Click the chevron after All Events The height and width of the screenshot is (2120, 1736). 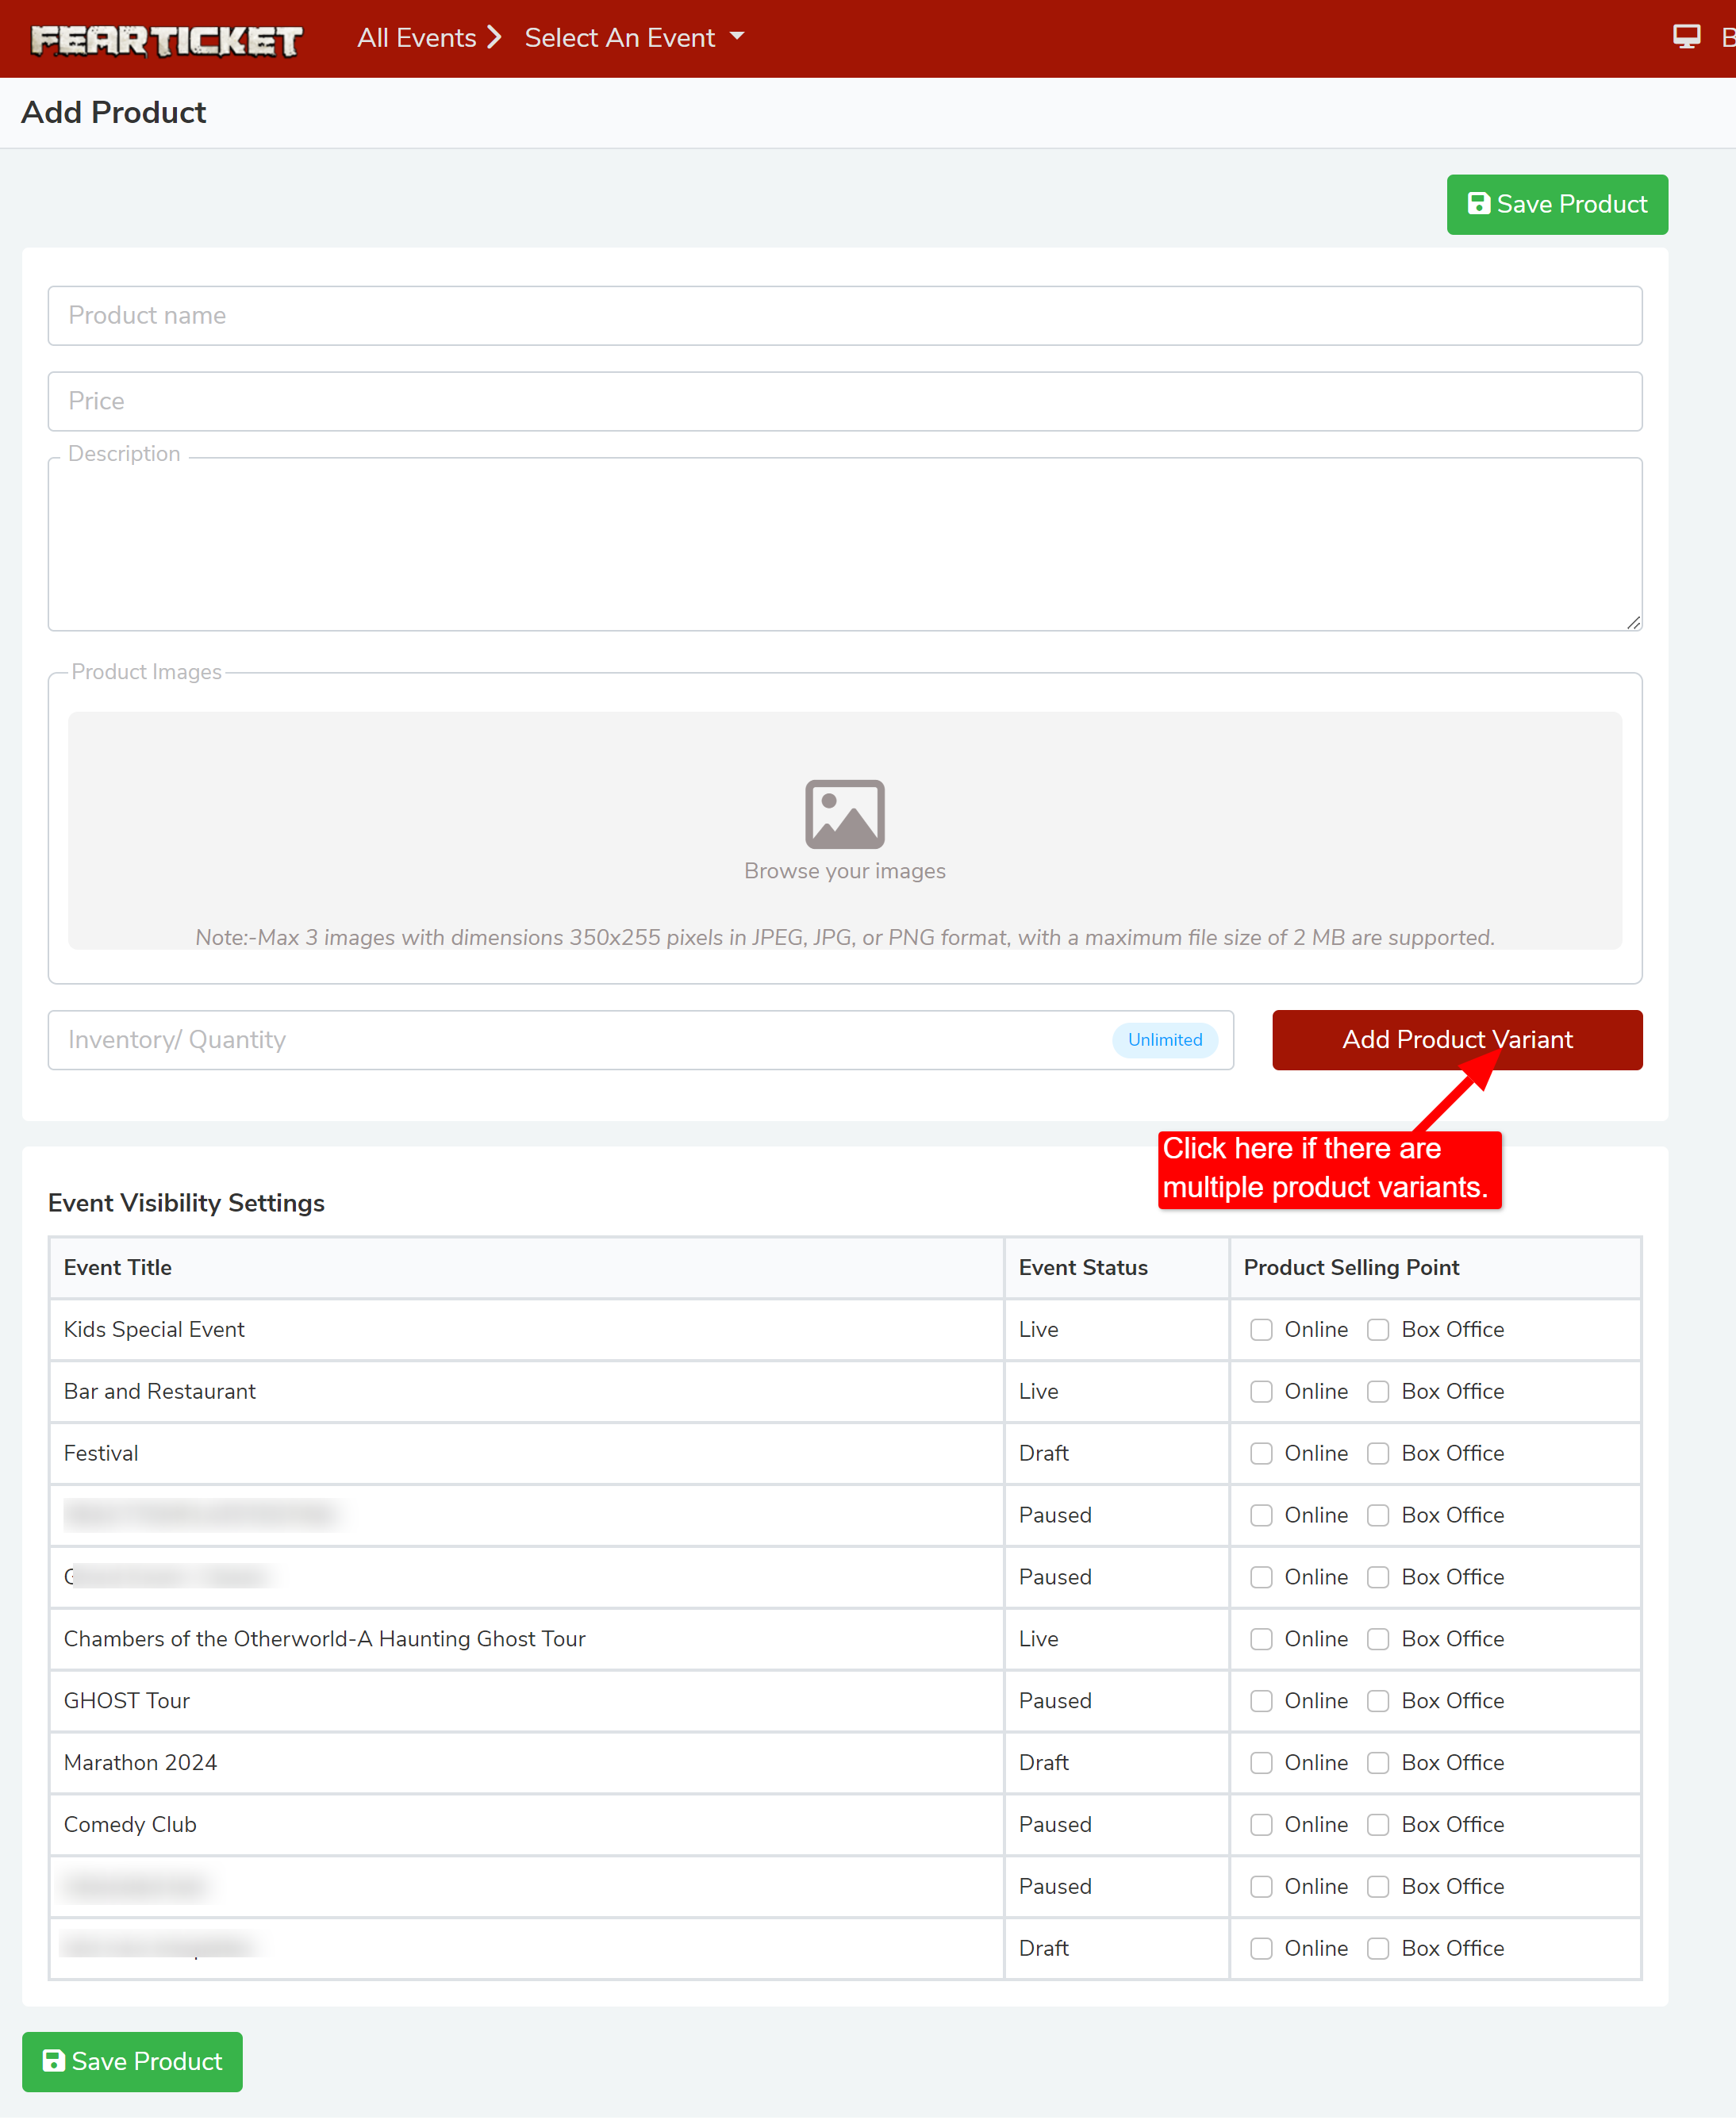pos(494,38)
